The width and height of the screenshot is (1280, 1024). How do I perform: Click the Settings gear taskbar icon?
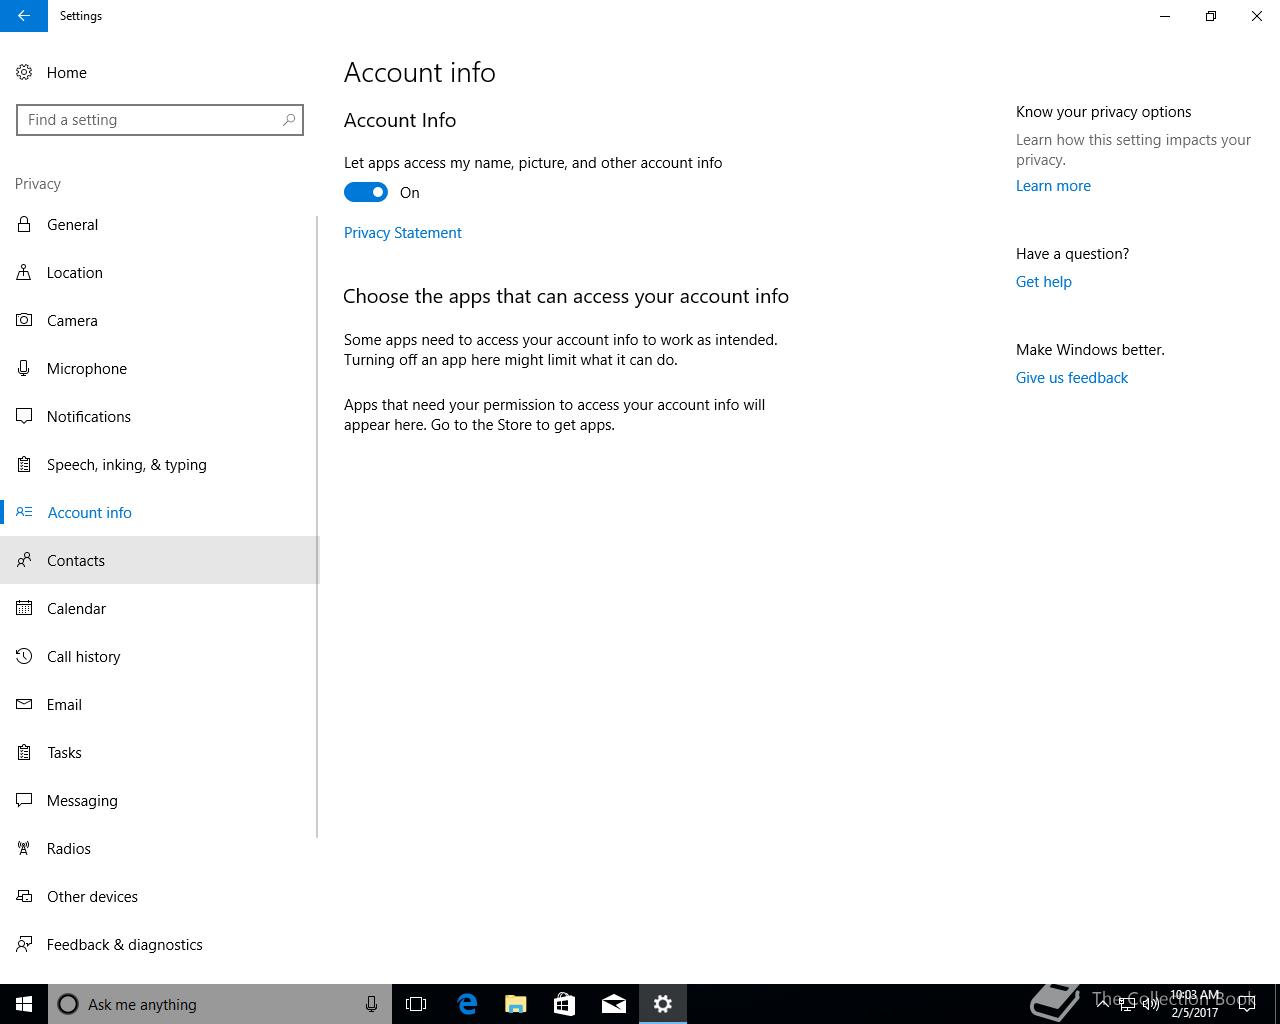(662, 1004)
